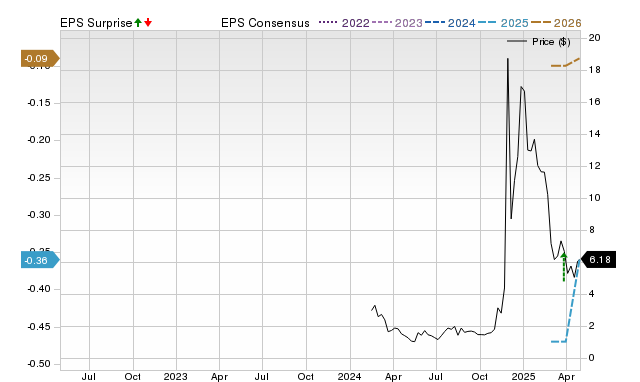The image size is (640, 382).
Task: Click the 0 price axis label
Action: point(591,358)
